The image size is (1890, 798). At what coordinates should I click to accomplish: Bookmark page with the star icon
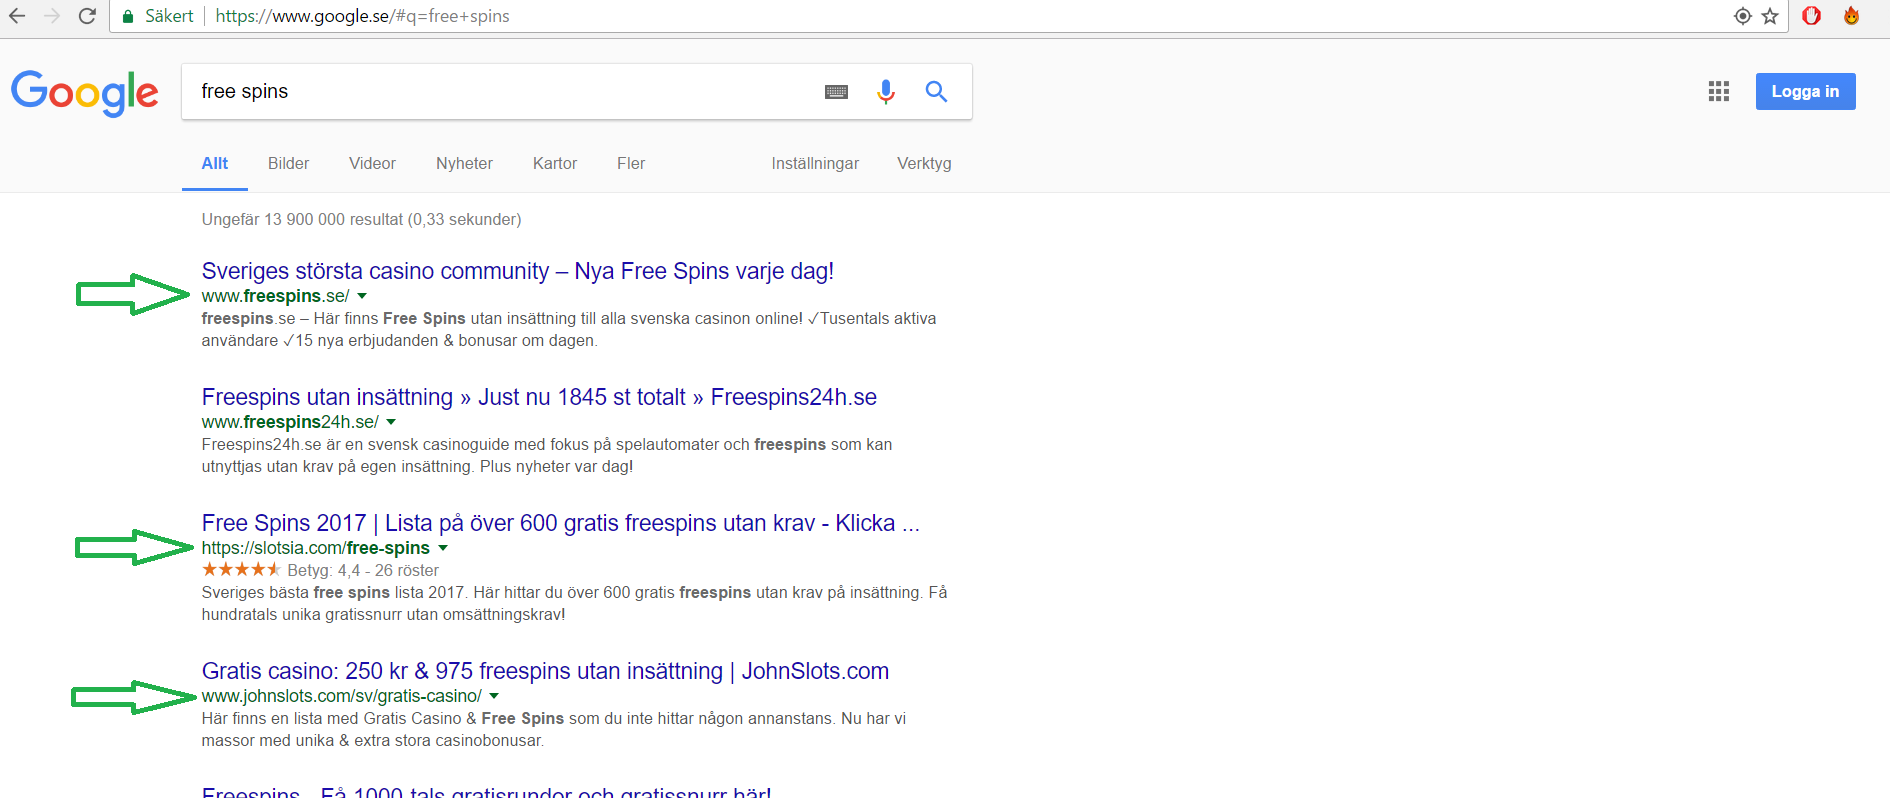point(1770,16)
